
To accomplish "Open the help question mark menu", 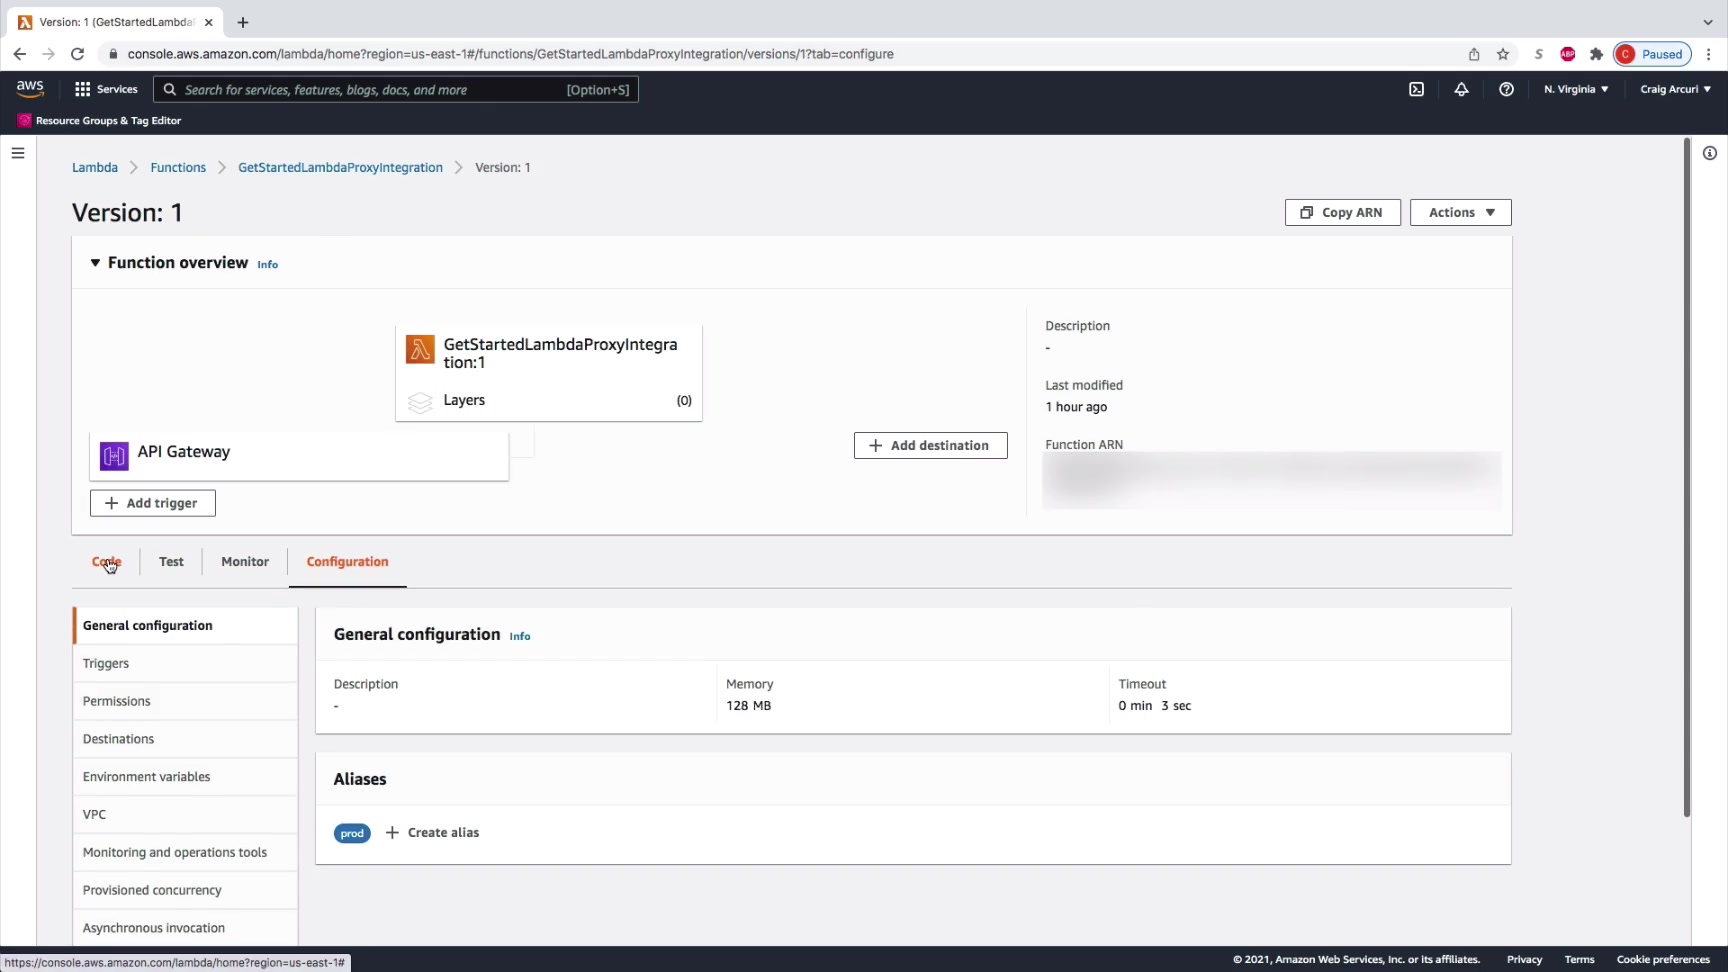I will [1506, 89].
